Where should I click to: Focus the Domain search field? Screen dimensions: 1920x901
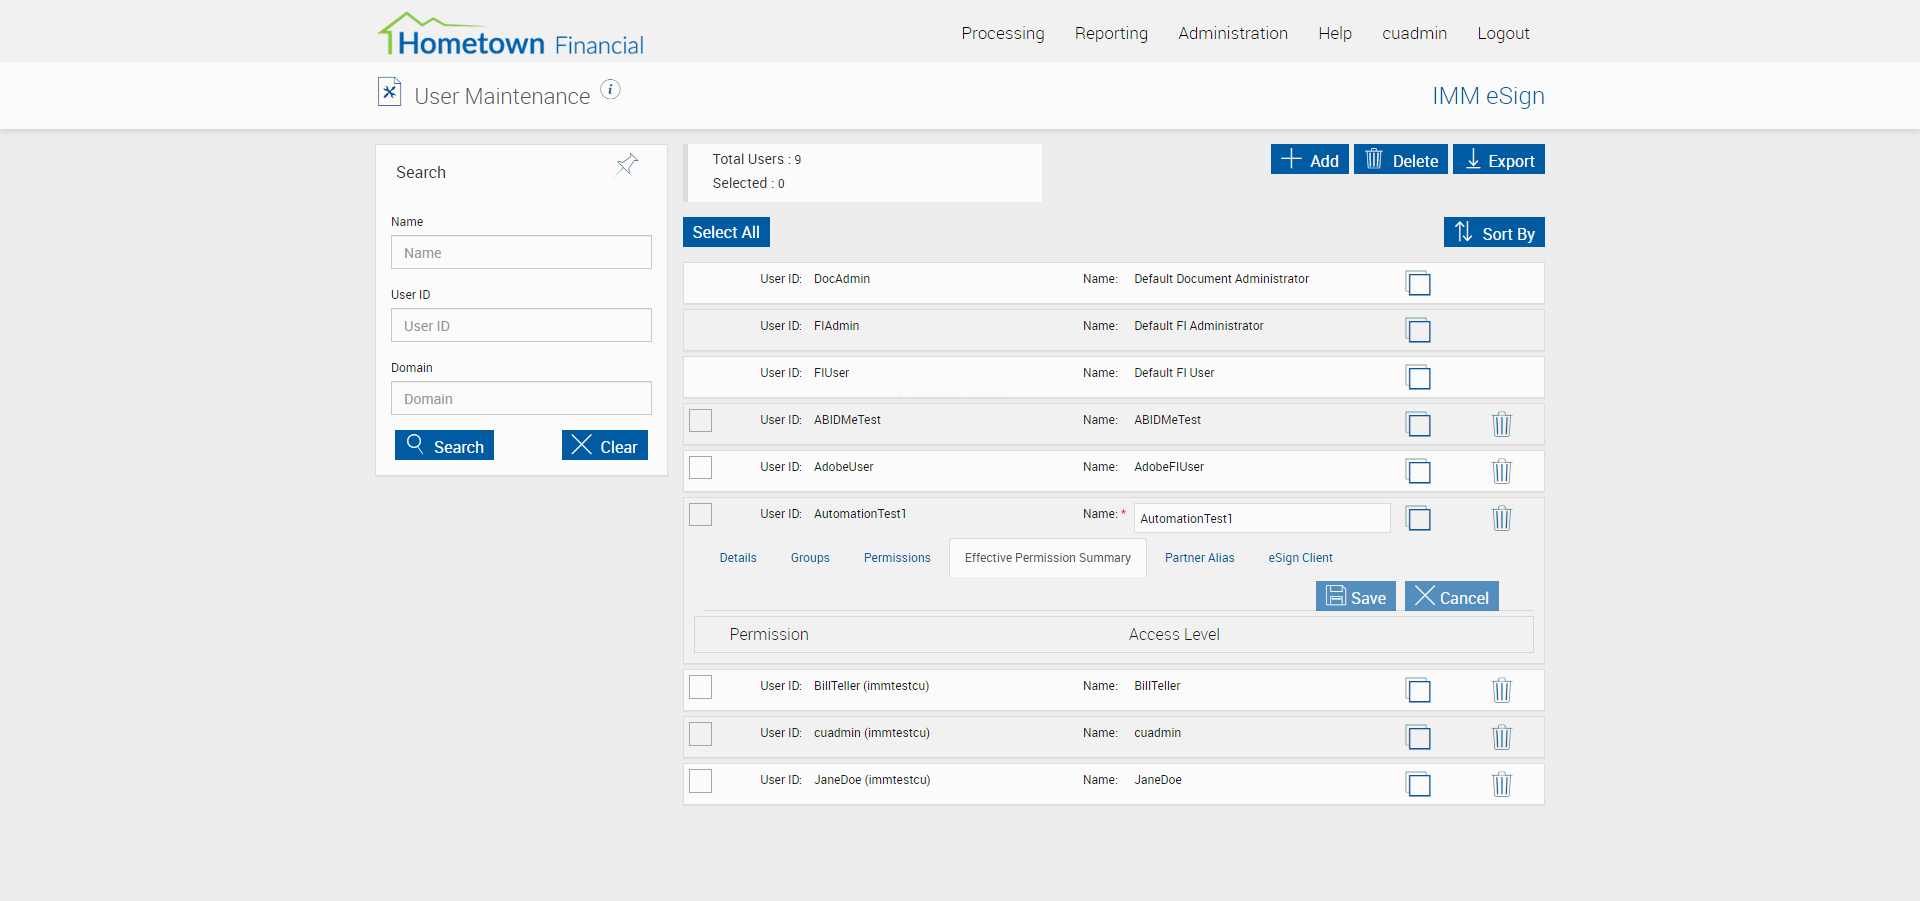[521, 398]
